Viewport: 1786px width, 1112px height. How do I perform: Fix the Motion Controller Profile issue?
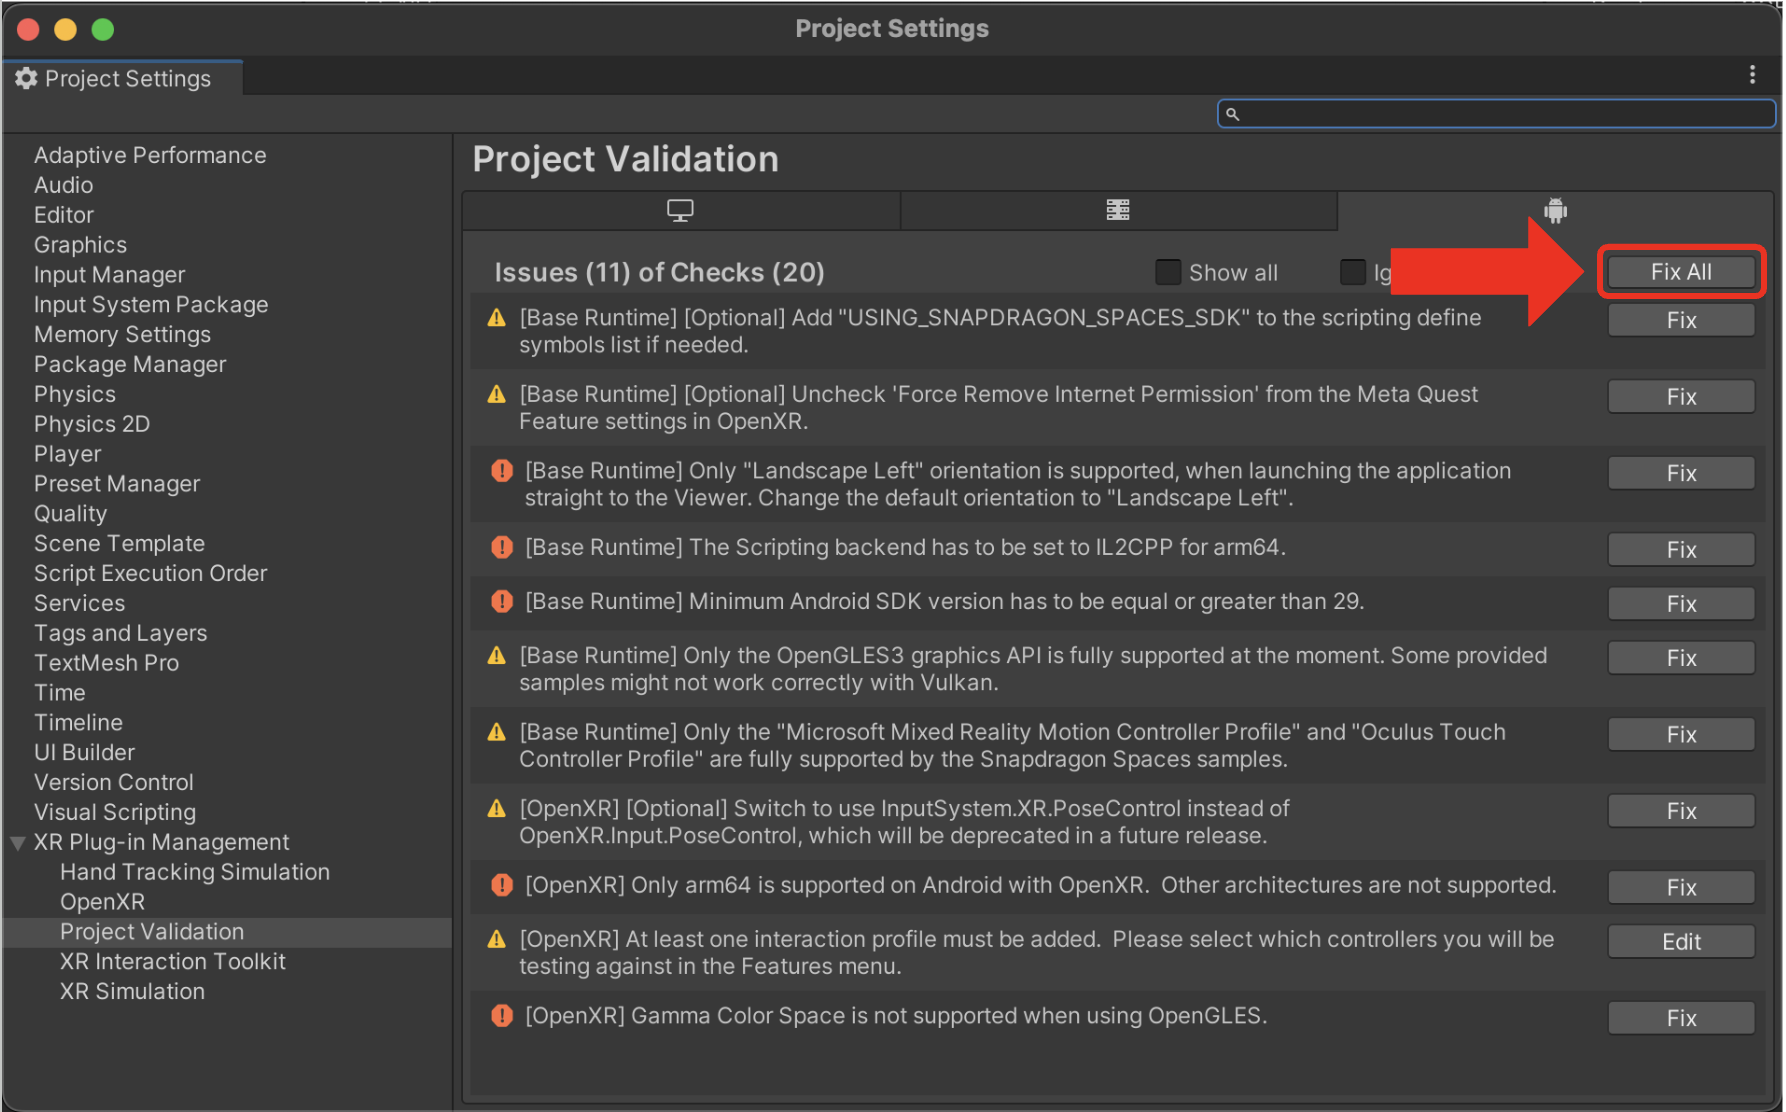pyautogui.click(x=1681, y=735)
